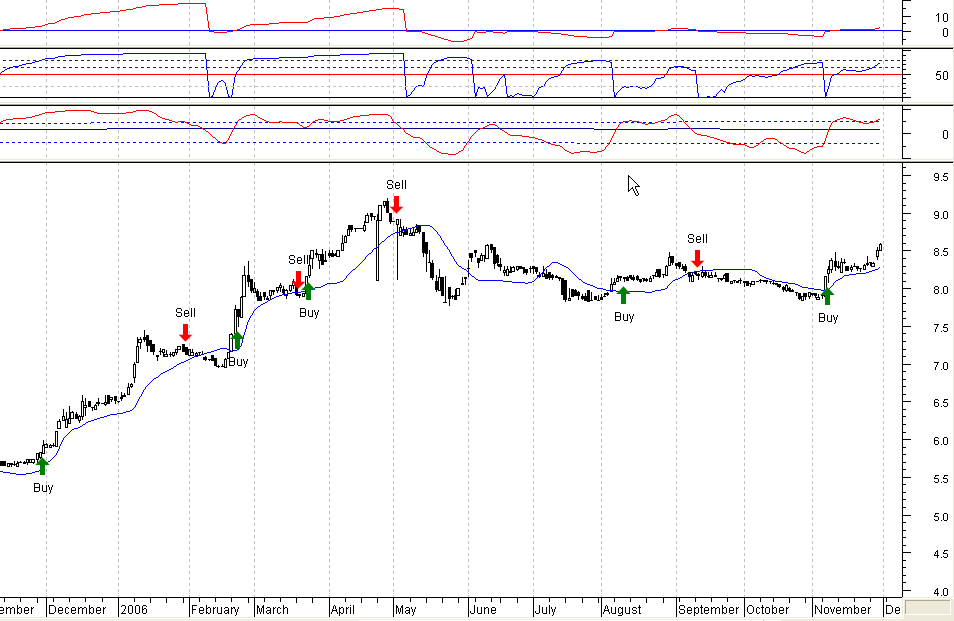
Task: Select the August label on the time axis
Action: (622, 609)
